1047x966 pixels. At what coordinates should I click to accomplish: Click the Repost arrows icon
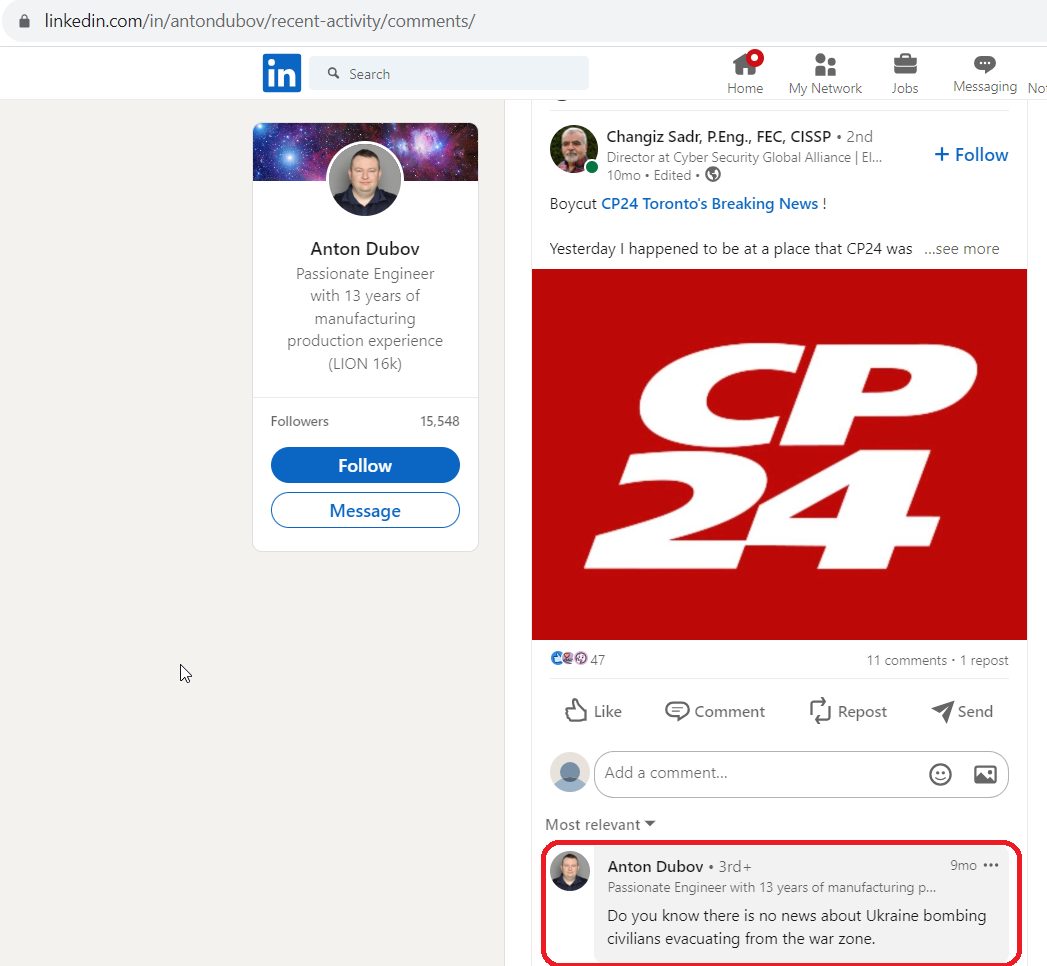click(x=820, y=711)
